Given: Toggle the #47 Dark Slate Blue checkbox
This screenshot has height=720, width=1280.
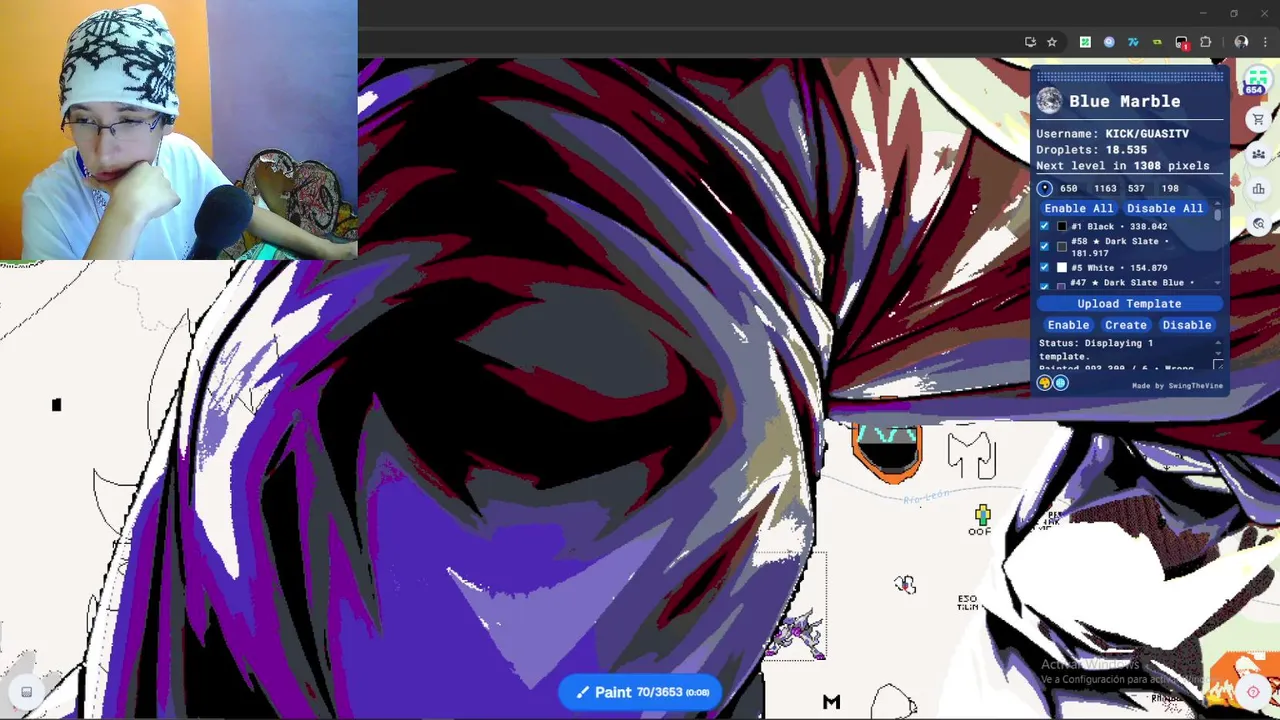Looking at the screenshot, I should (1045, 286).
